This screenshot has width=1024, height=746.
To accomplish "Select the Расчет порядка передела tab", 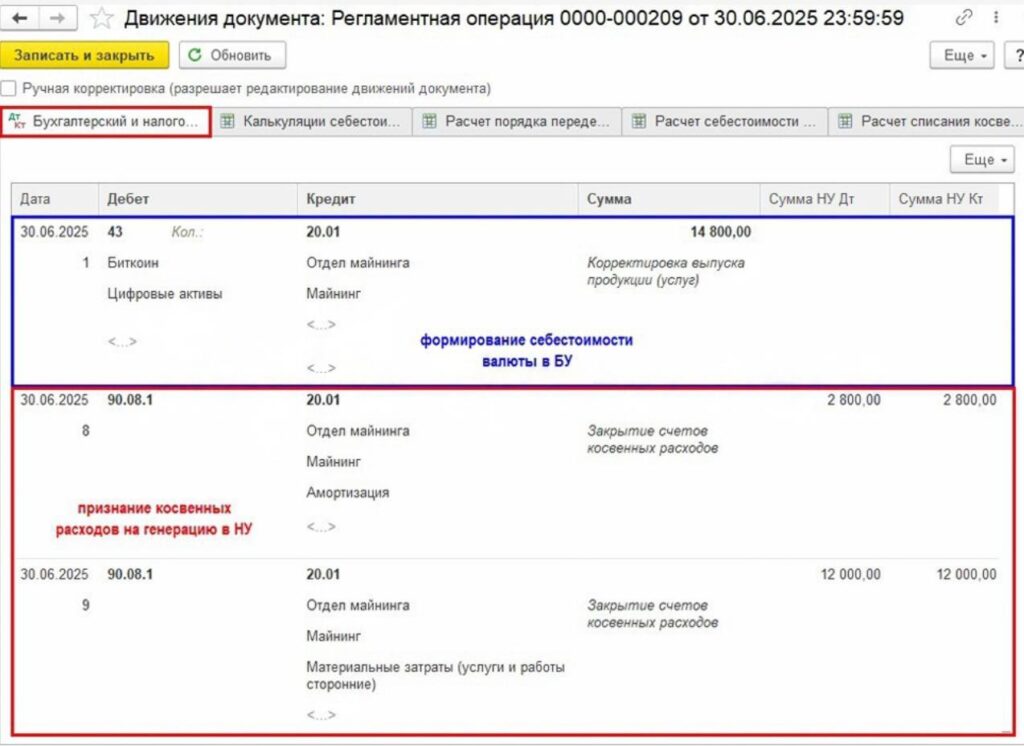I will coord(517,121).
